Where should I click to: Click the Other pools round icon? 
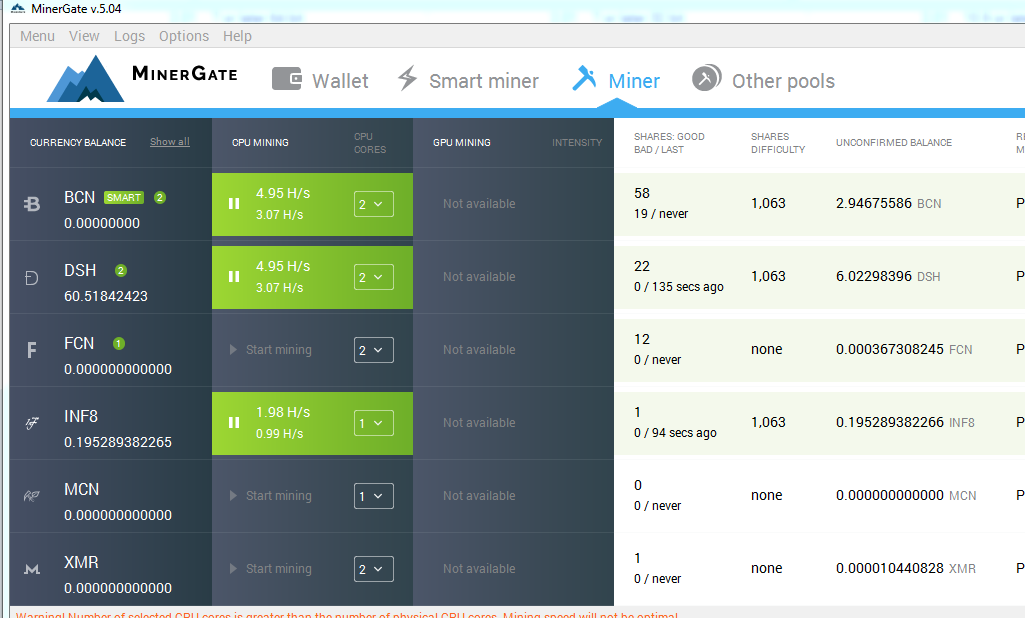coord(707,78)
